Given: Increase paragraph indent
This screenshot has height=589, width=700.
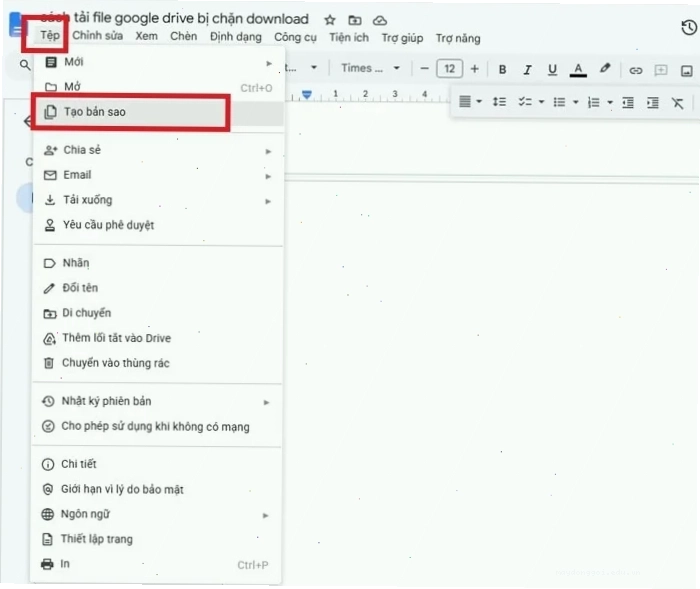Looking at the screenshot, I should click(653, 103).
